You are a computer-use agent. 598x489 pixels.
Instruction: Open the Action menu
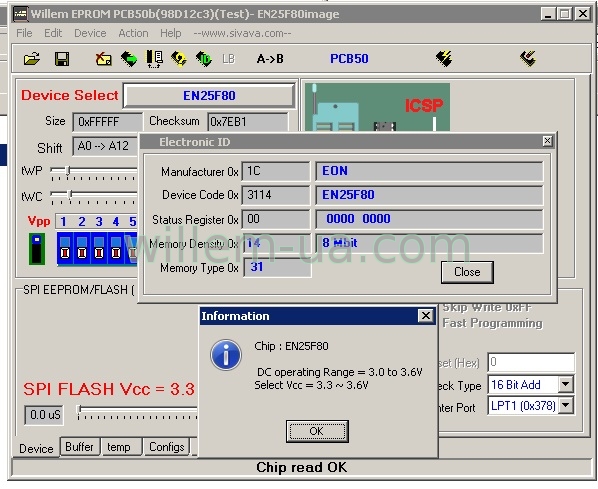pos(133,33)
